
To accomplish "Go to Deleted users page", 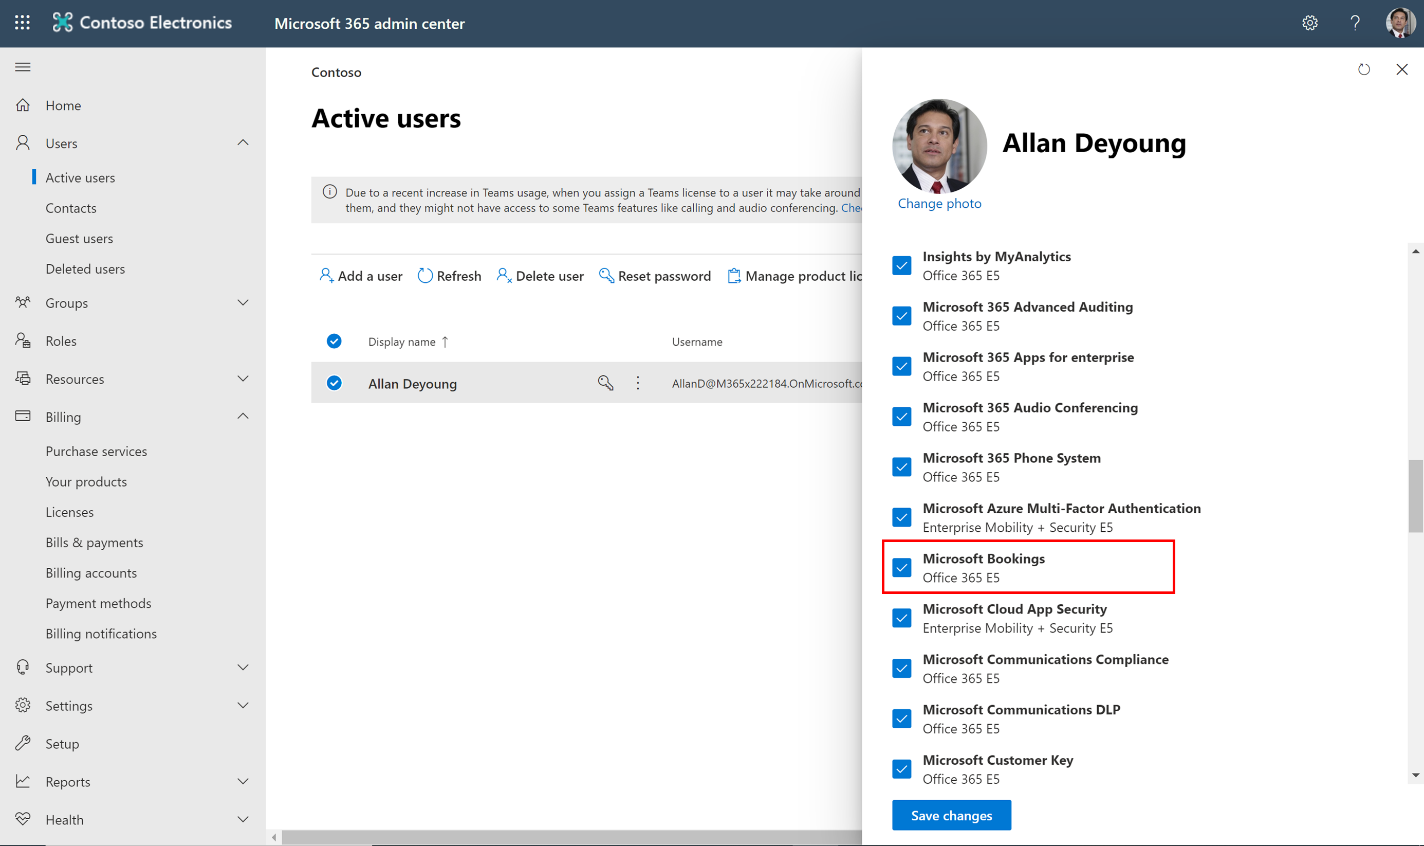I will pos(85,269).
